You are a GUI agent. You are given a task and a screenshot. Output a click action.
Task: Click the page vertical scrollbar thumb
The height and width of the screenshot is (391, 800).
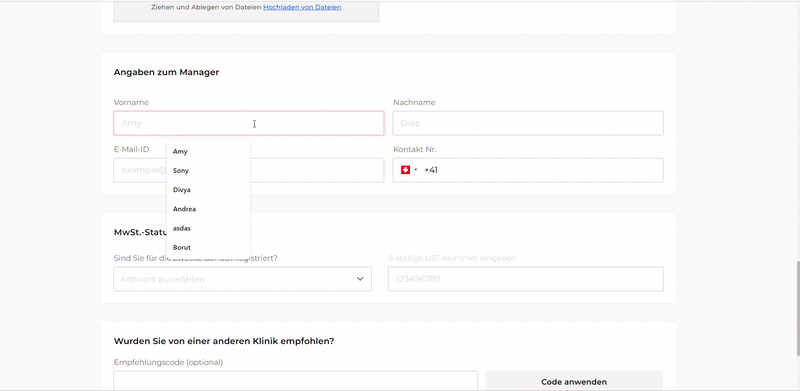797,308
